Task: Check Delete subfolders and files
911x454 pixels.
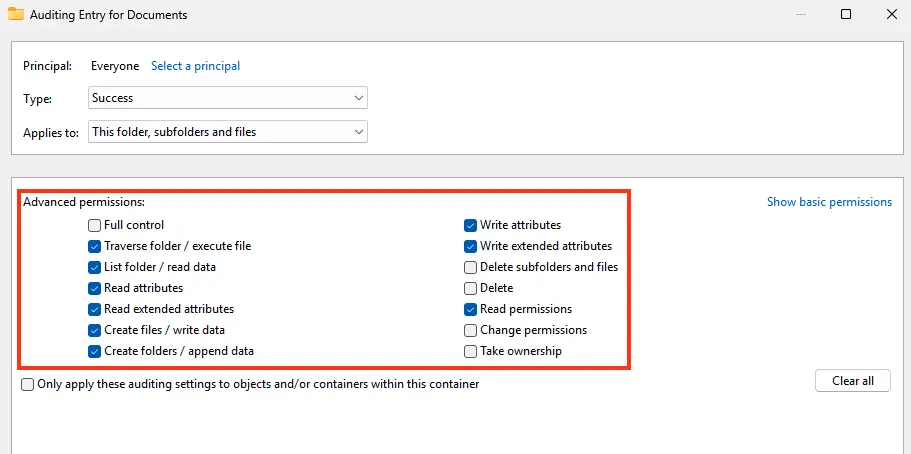Action: pos(471,267)
